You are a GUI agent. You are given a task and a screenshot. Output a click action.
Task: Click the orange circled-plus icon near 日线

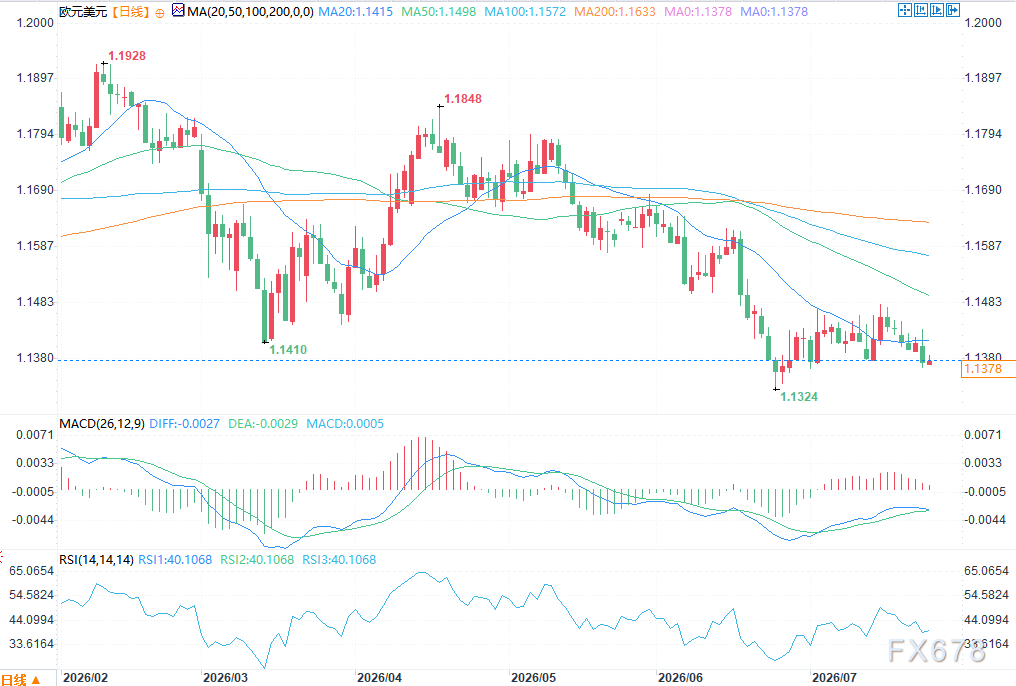[160, 12]
